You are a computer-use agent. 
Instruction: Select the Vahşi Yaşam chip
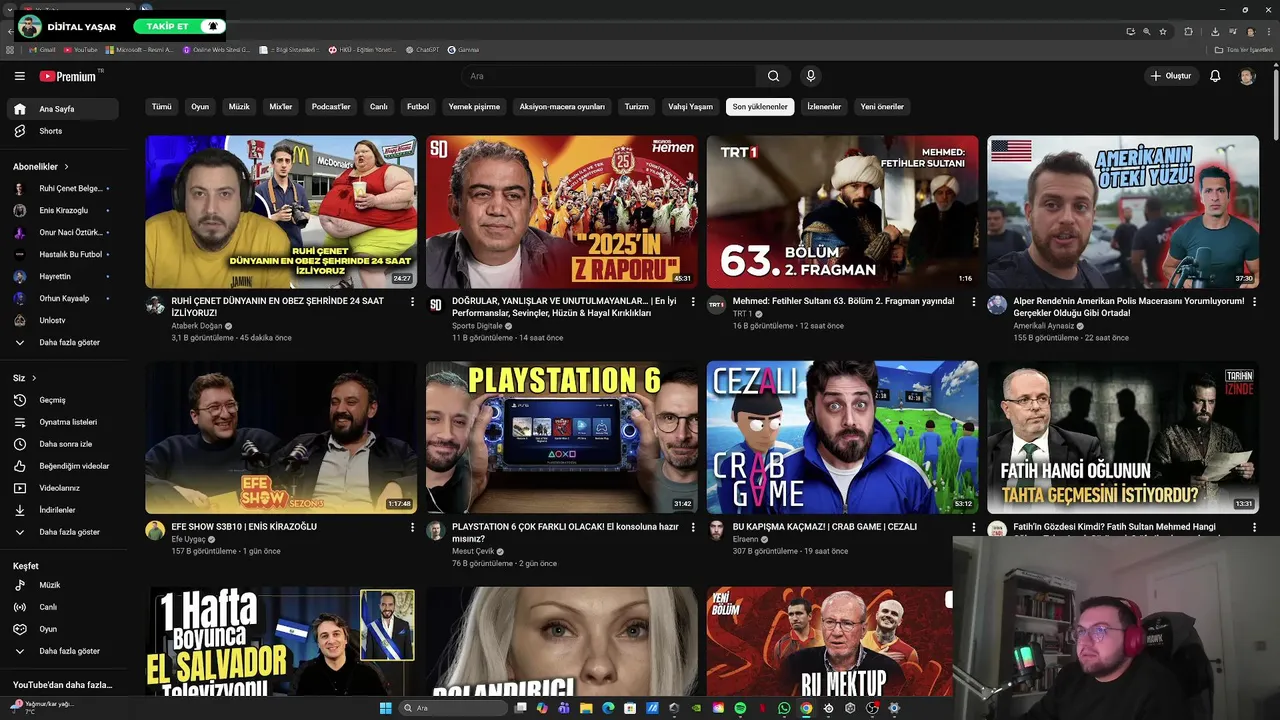tap(690, 107)
